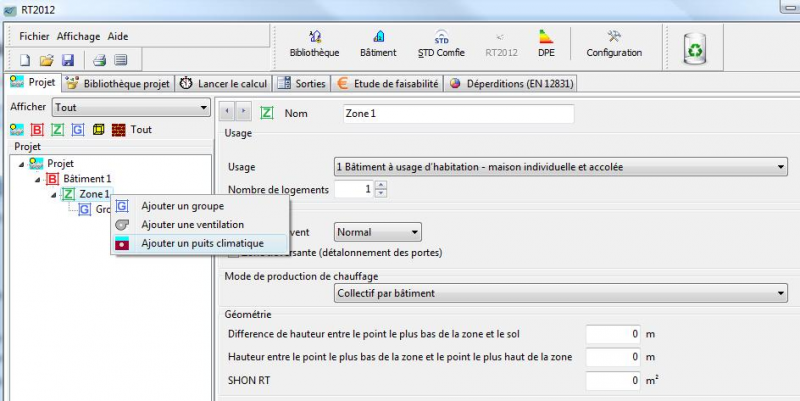Click the SHON RT input field
Image resolution: width=800 pixels, height=401 pixels.
click(x=612, y=381)
